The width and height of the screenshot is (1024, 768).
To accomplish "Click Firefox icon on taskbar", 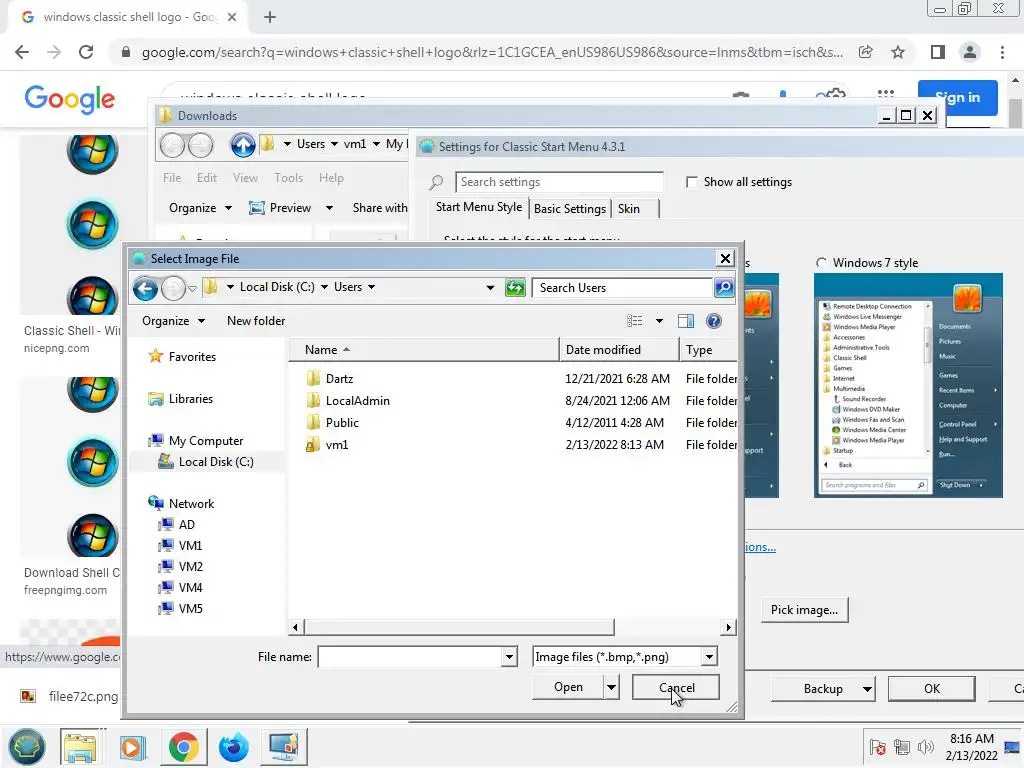I will (x=233, y=747).
